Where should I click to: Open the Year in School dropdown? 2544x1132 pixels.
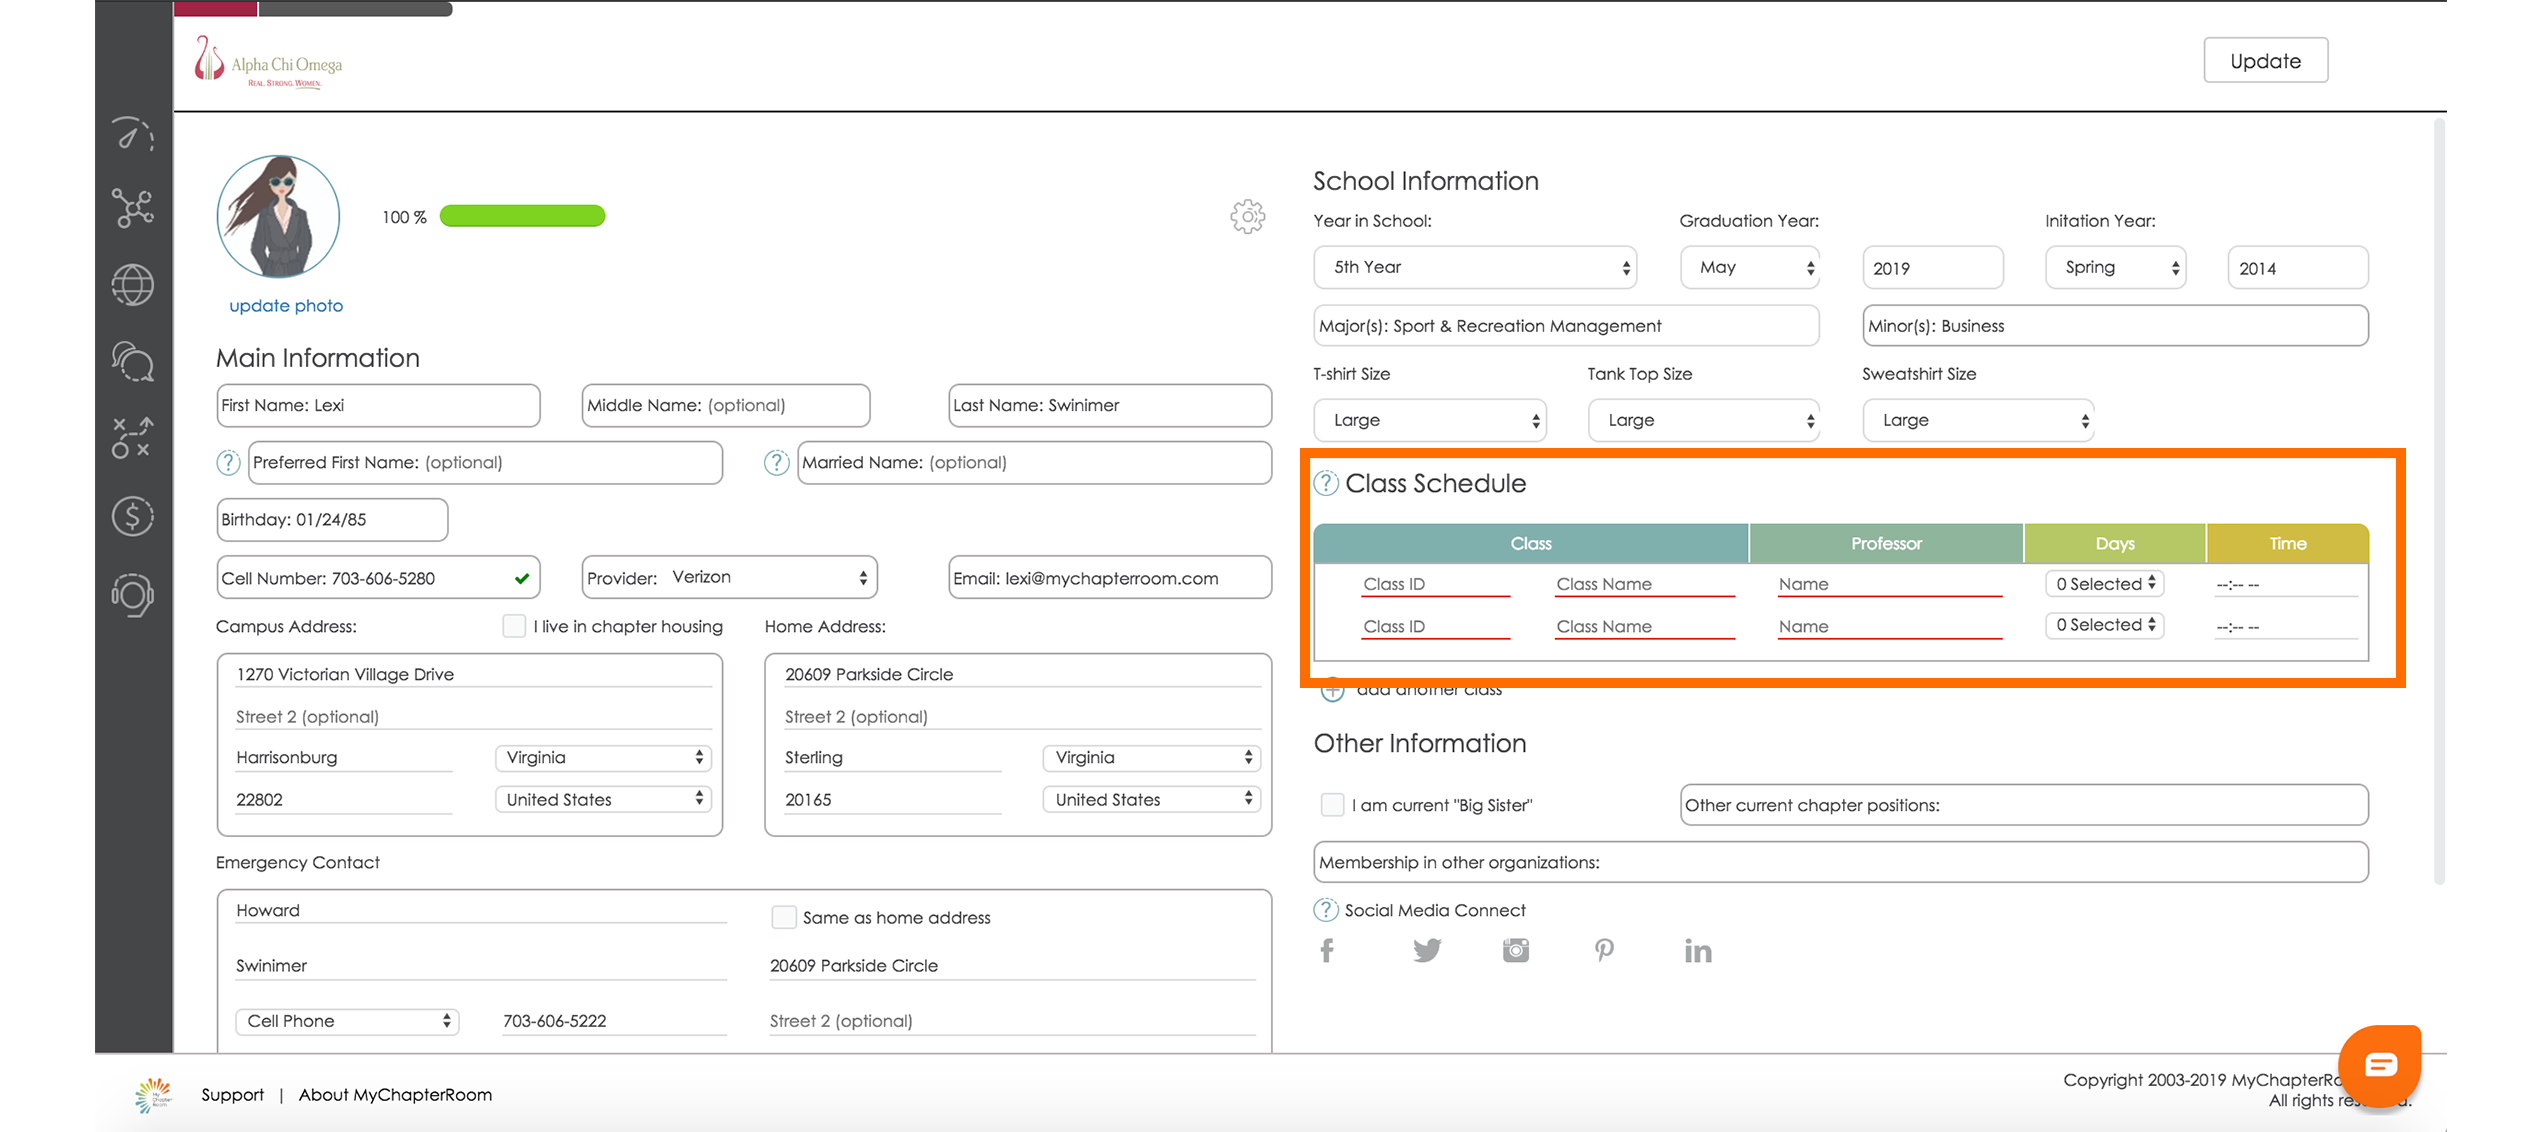point(1475,267)
